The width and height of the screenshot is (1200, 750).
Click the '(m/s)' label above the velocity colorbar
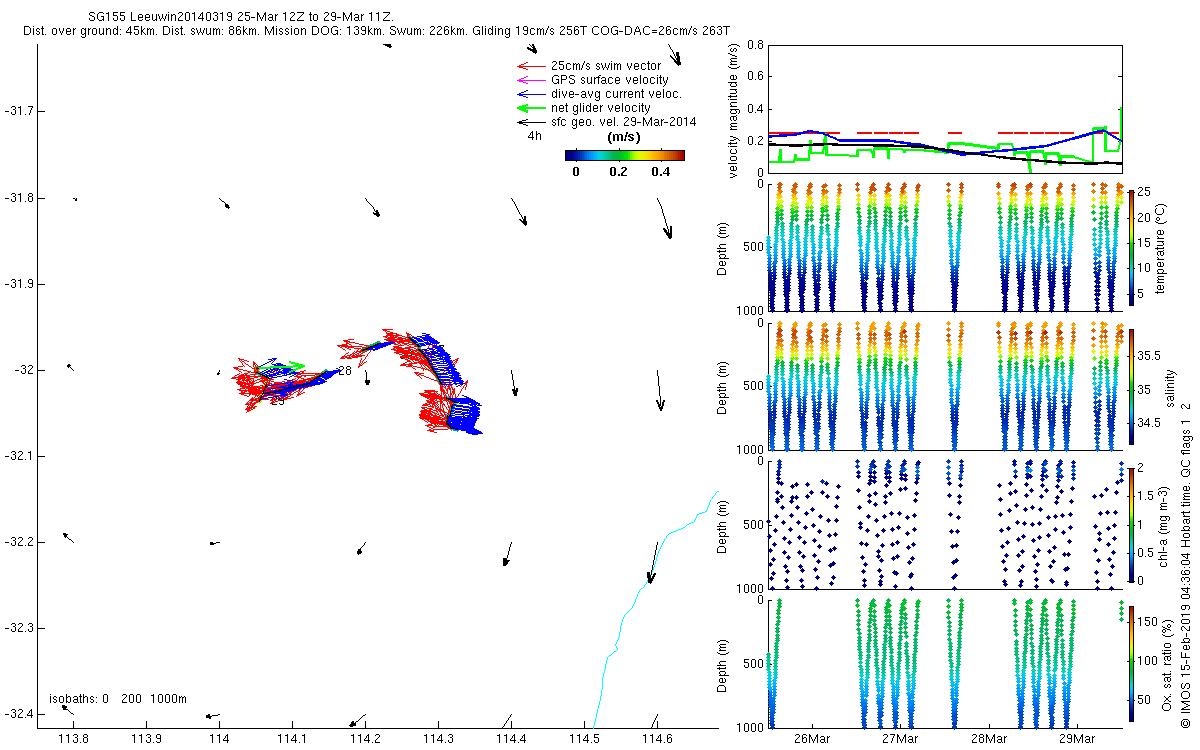coord(625,137)
